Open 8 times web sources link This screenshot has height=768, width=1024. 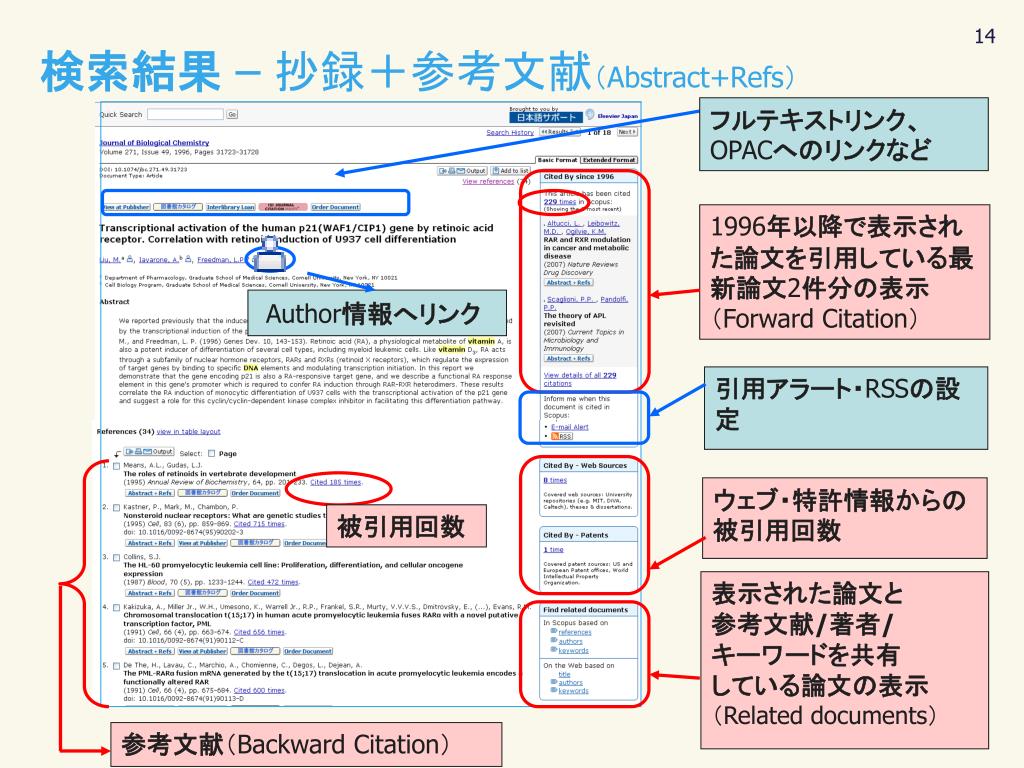[x=555, y=480]
